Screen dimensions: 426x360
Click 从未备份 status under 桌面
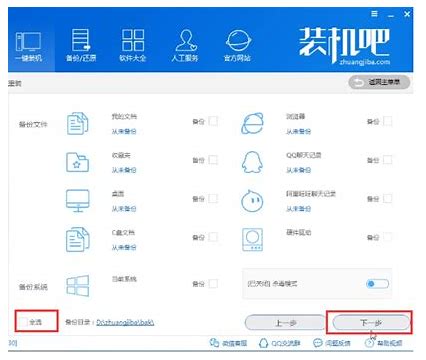tap(124, 209)
